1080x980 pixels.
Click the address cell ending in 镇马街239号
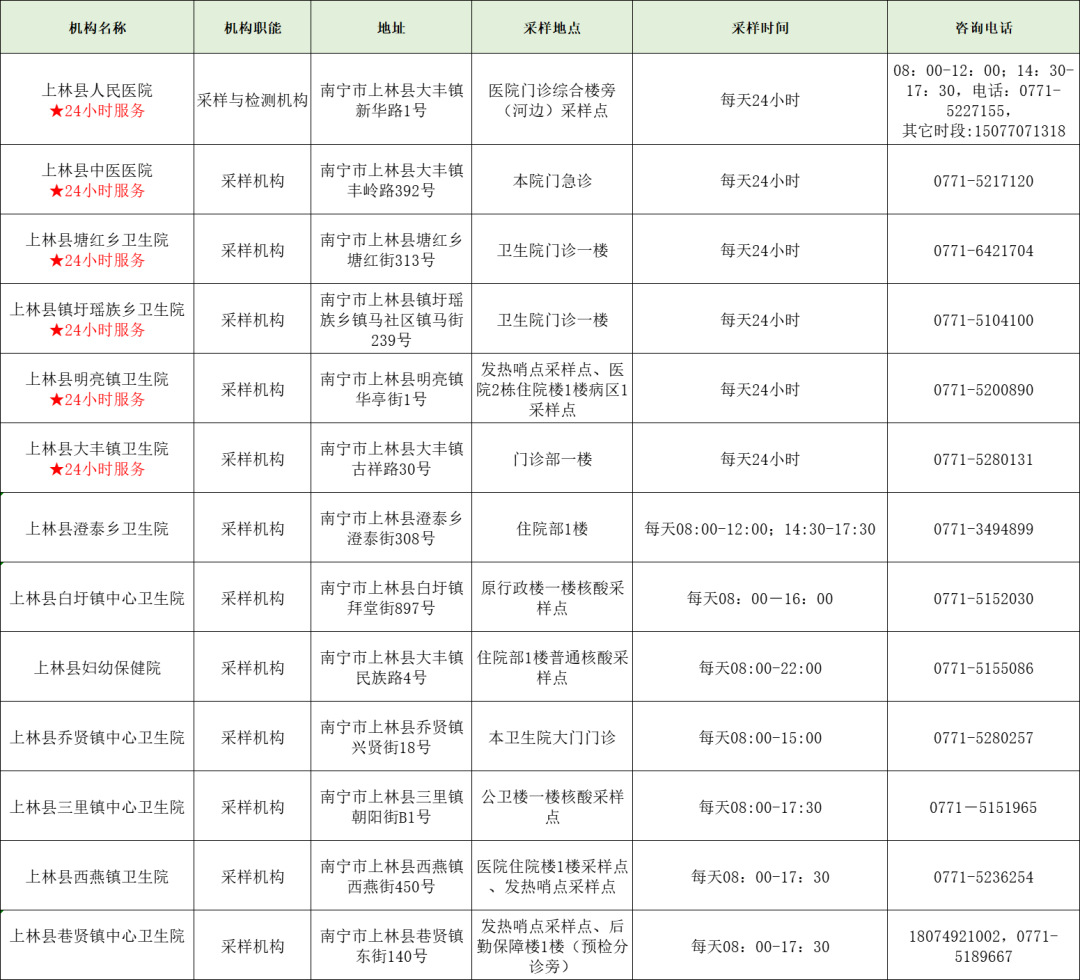coord(391,320)
